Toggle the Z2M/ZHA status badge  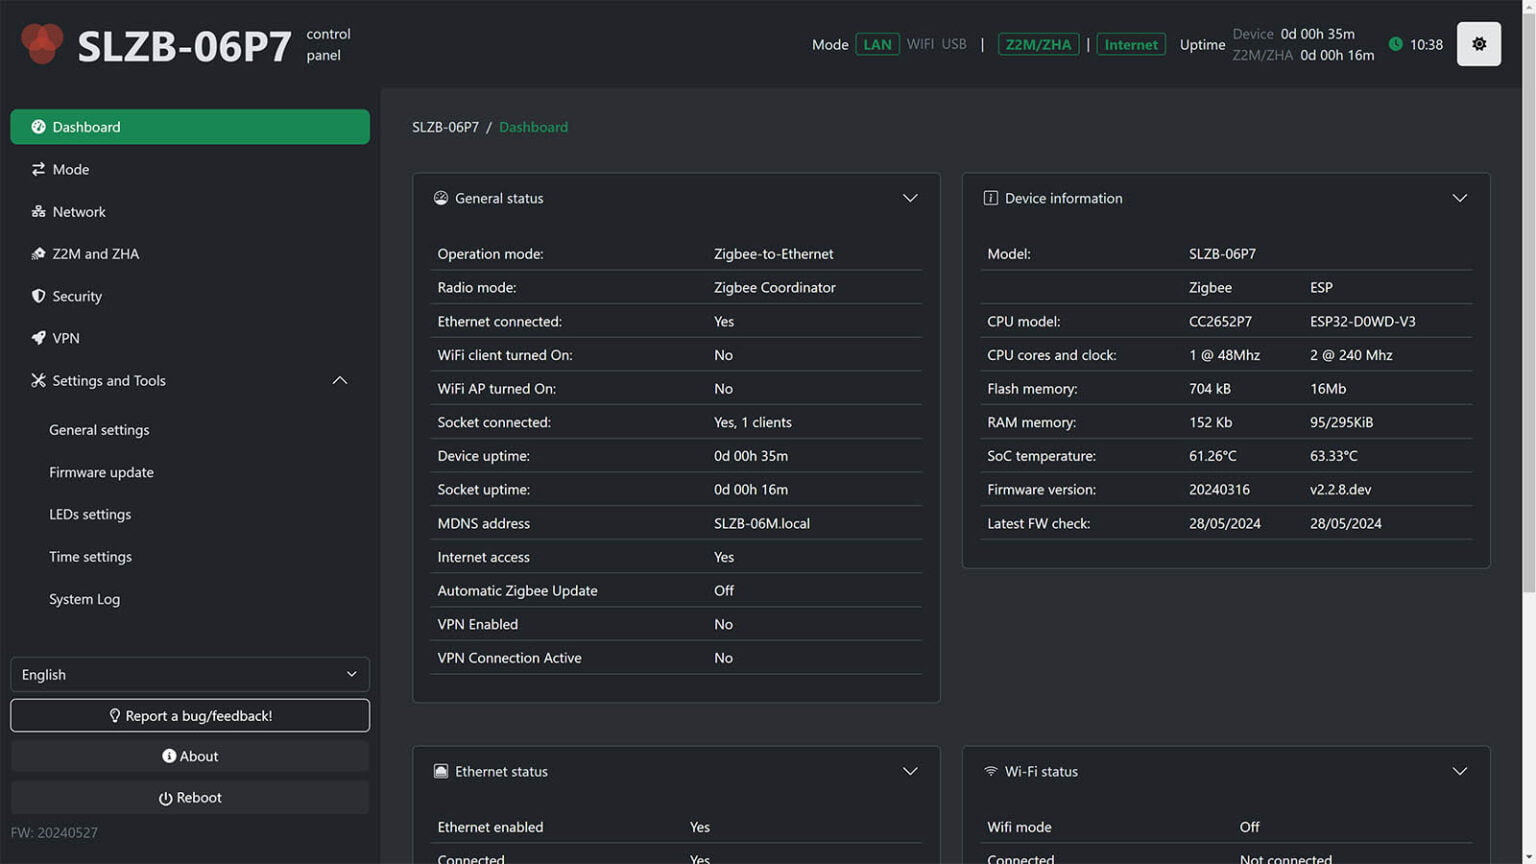pos(1038,44)
